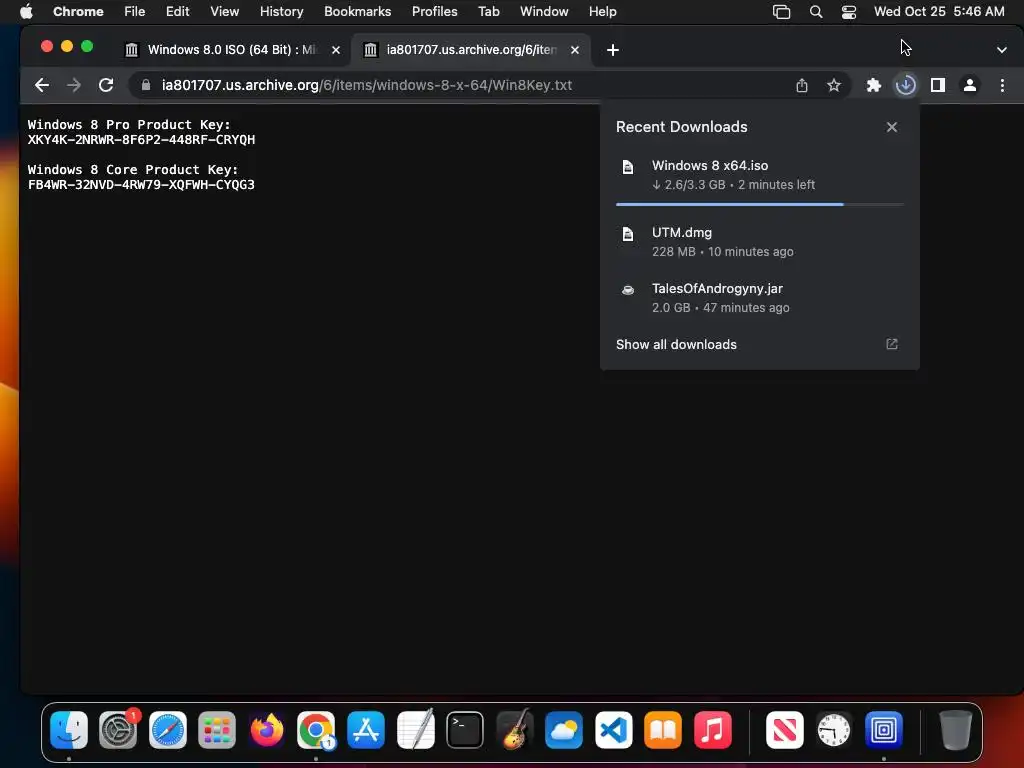Open Stage Manager from the menu bar

click(x=781, y=11)
